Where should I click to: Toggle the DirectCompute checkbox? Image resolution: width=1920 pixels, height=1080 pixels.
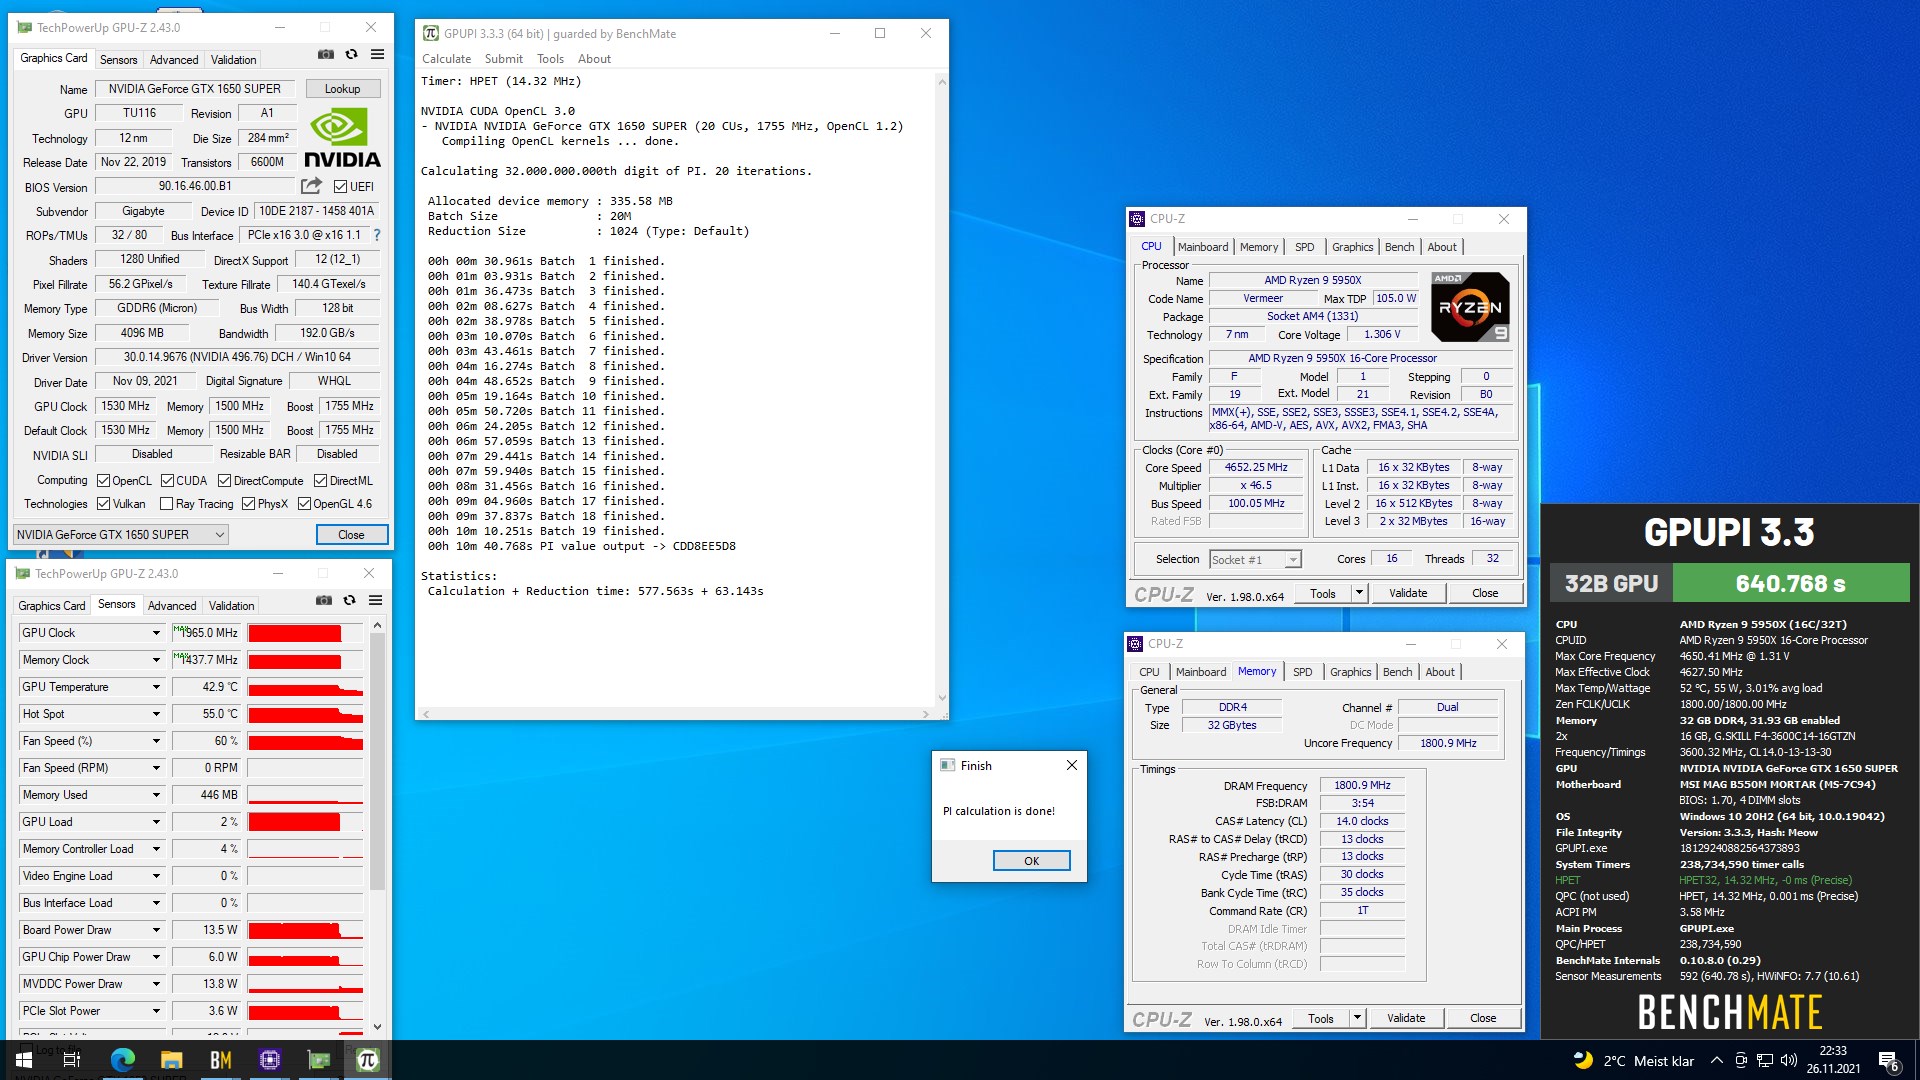pos(225,481)
